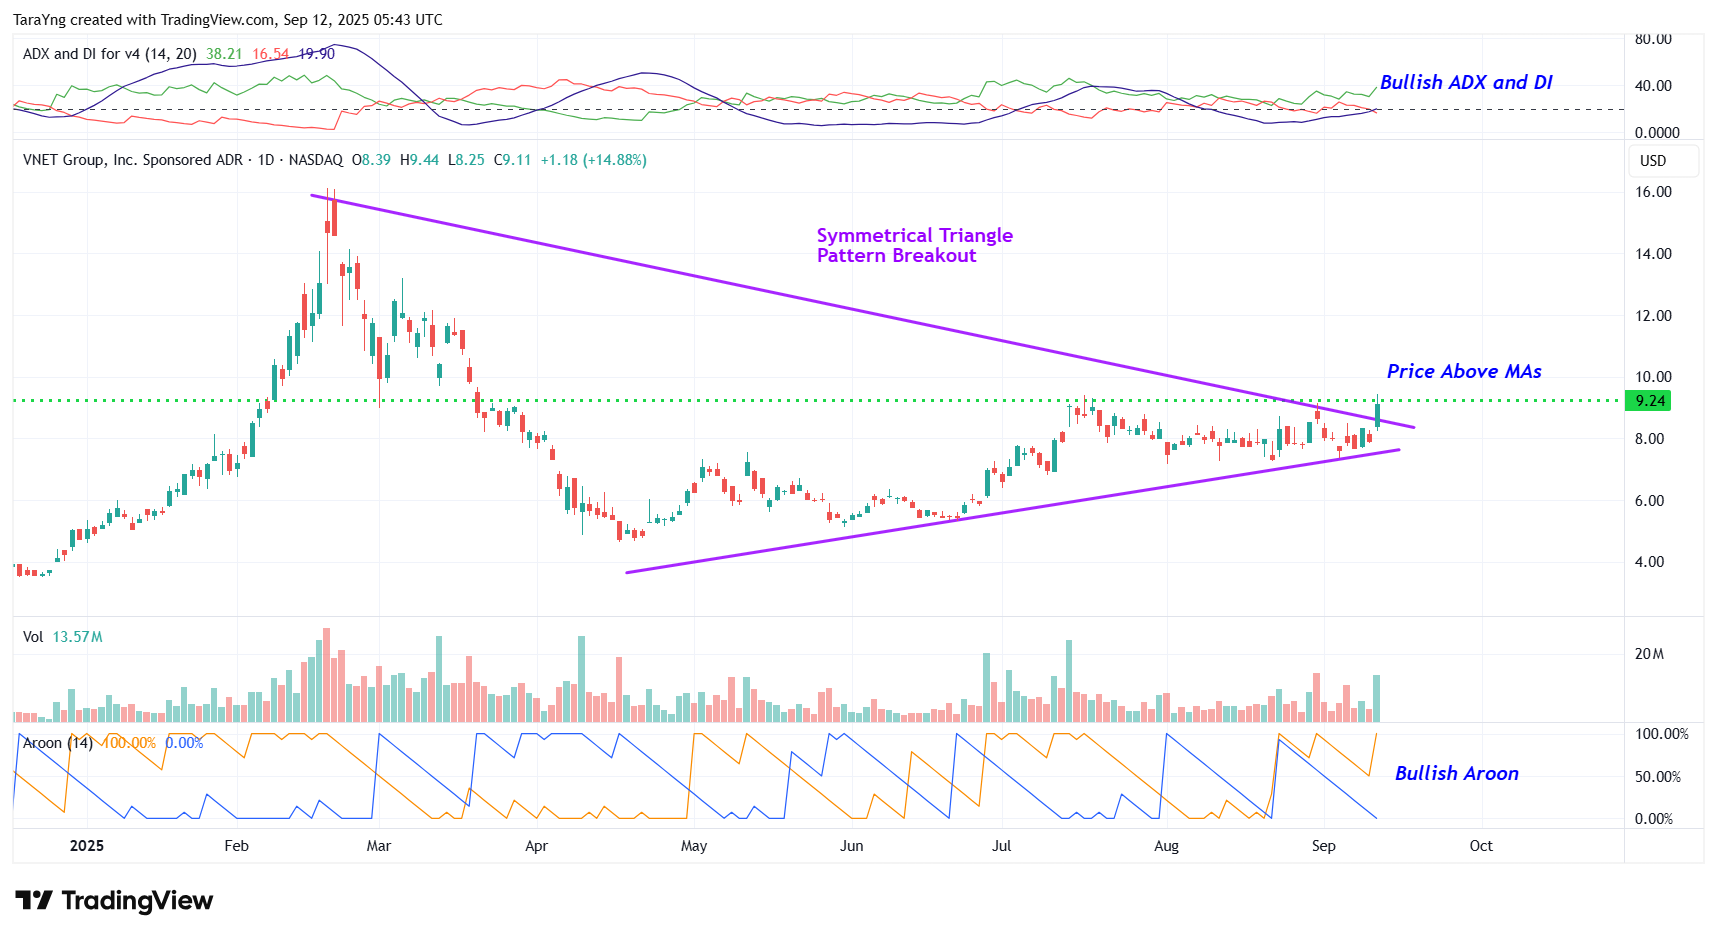Screen dimensions: 1717x938
Task: Click the 4.00 price axis label
Action: tap(1649, 562)
